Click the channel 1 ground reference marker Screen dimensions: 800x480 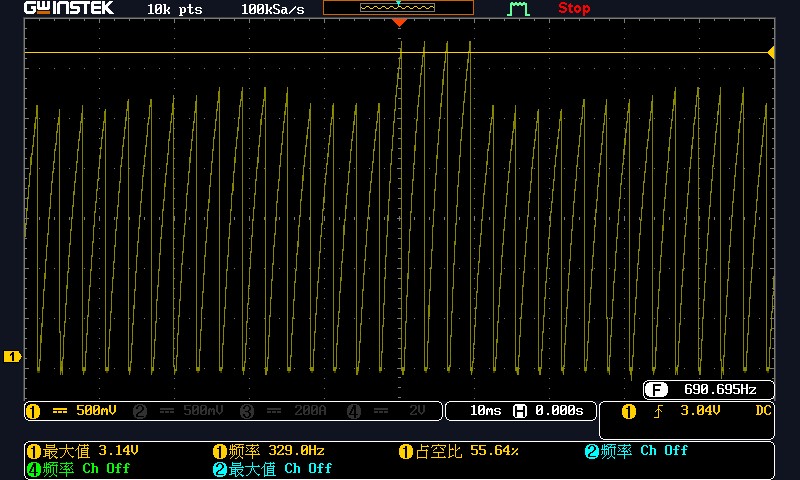(12, 356)
